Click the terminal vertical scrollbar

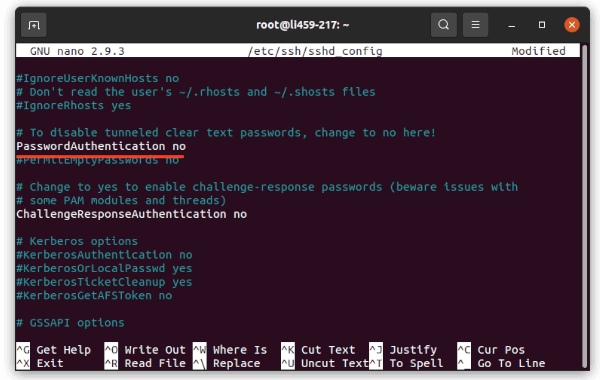[x=584, y=205]
